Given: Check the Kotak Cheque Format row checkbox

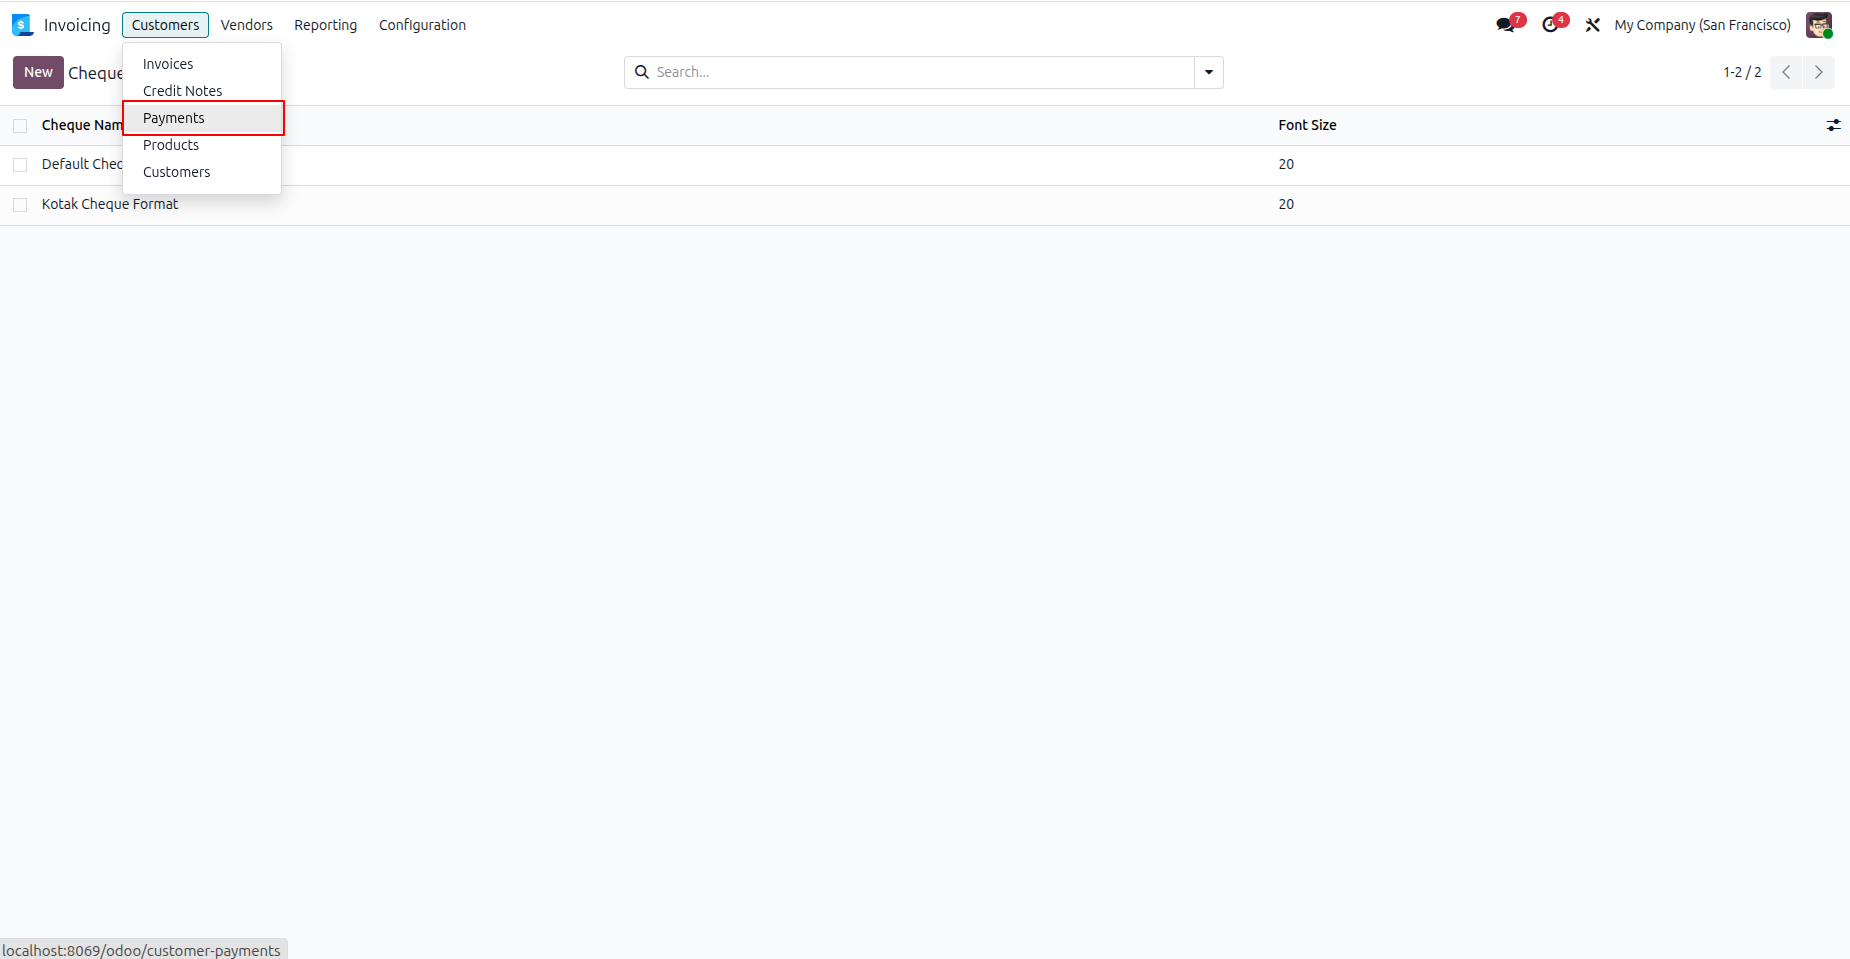Looking at the screenshot, I should click(20, 205).
